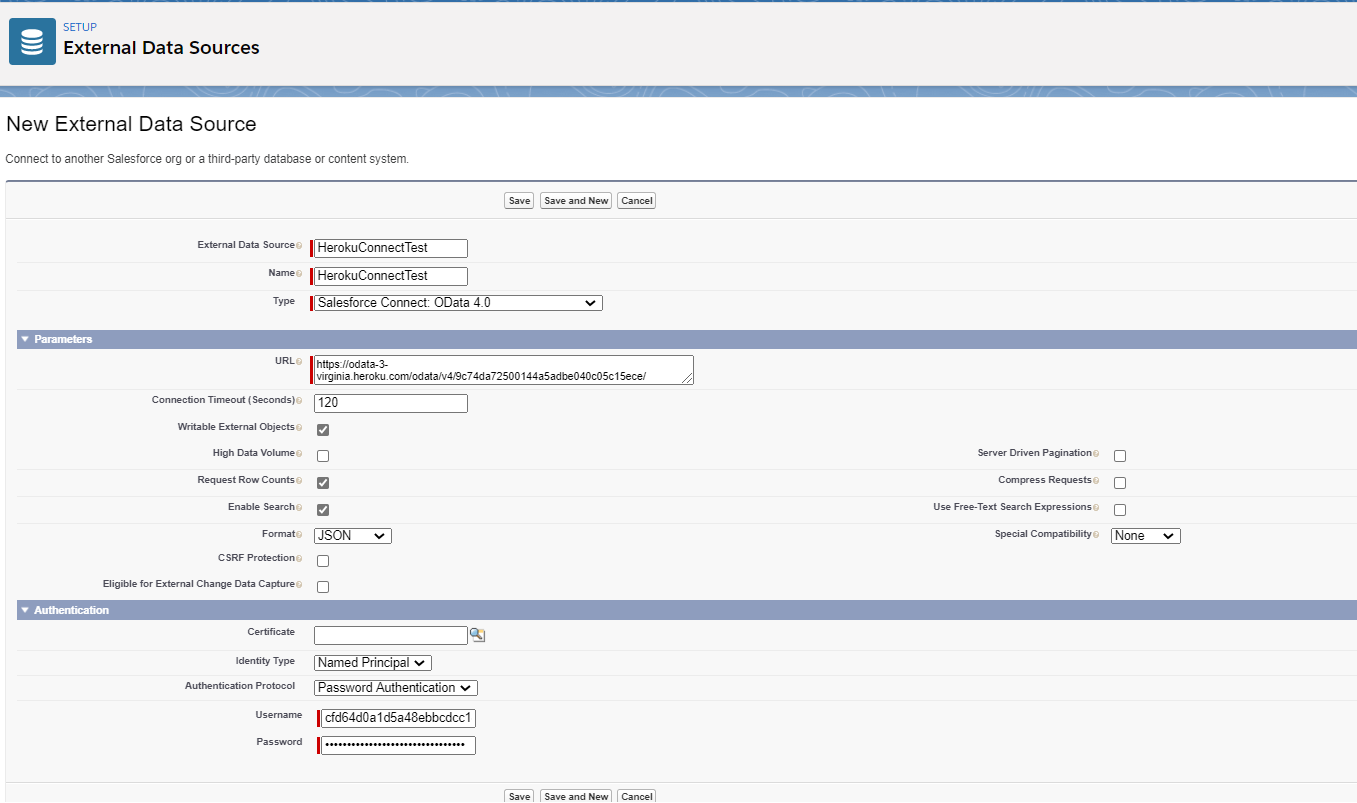
Task: Enable the High Data Volume checkbox
Action: click(x=323, y=456)
